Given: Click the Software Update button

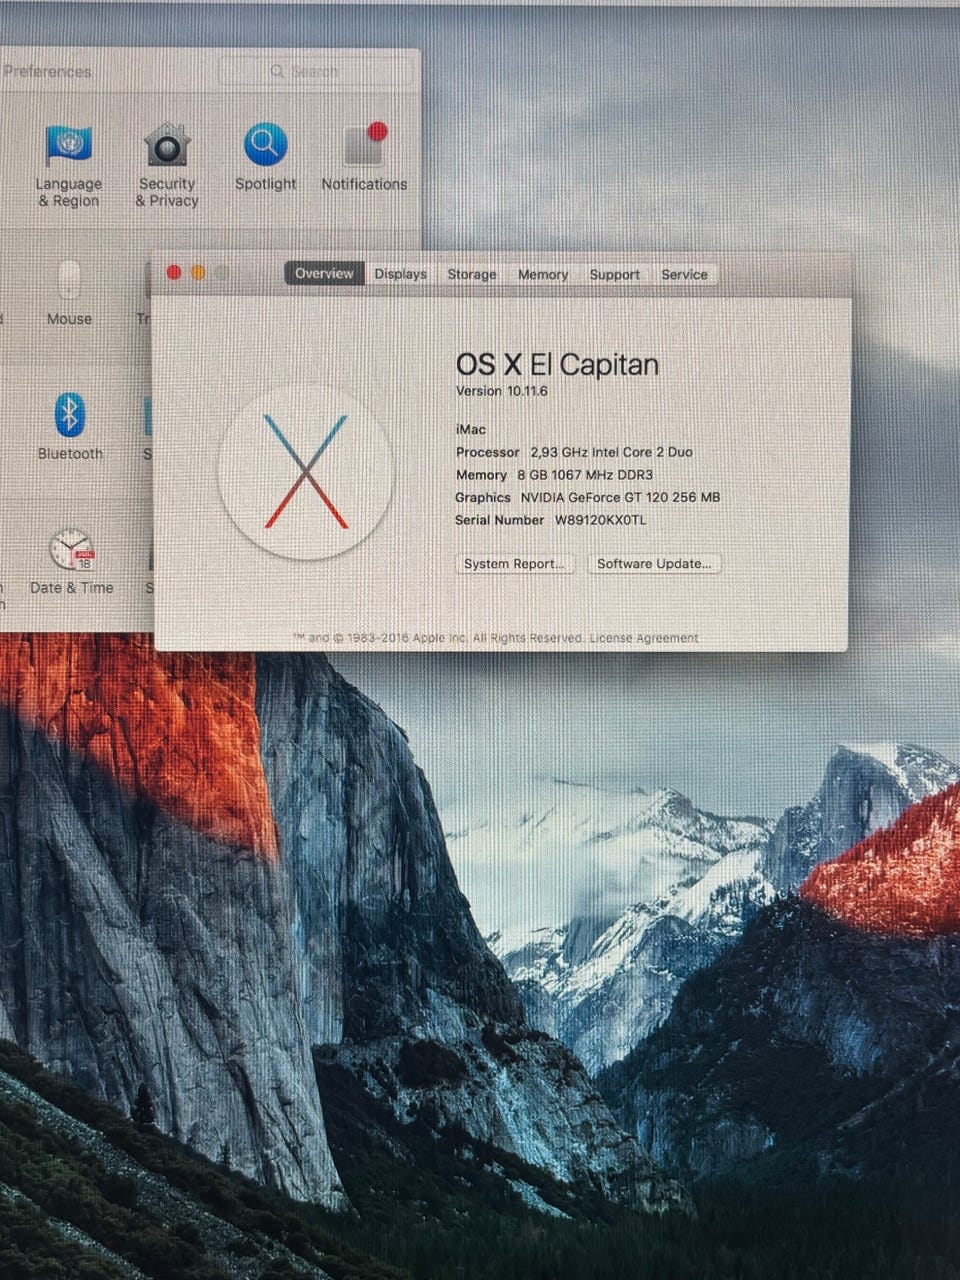Looking at the screenshot, I should click(x=654, y=564).
